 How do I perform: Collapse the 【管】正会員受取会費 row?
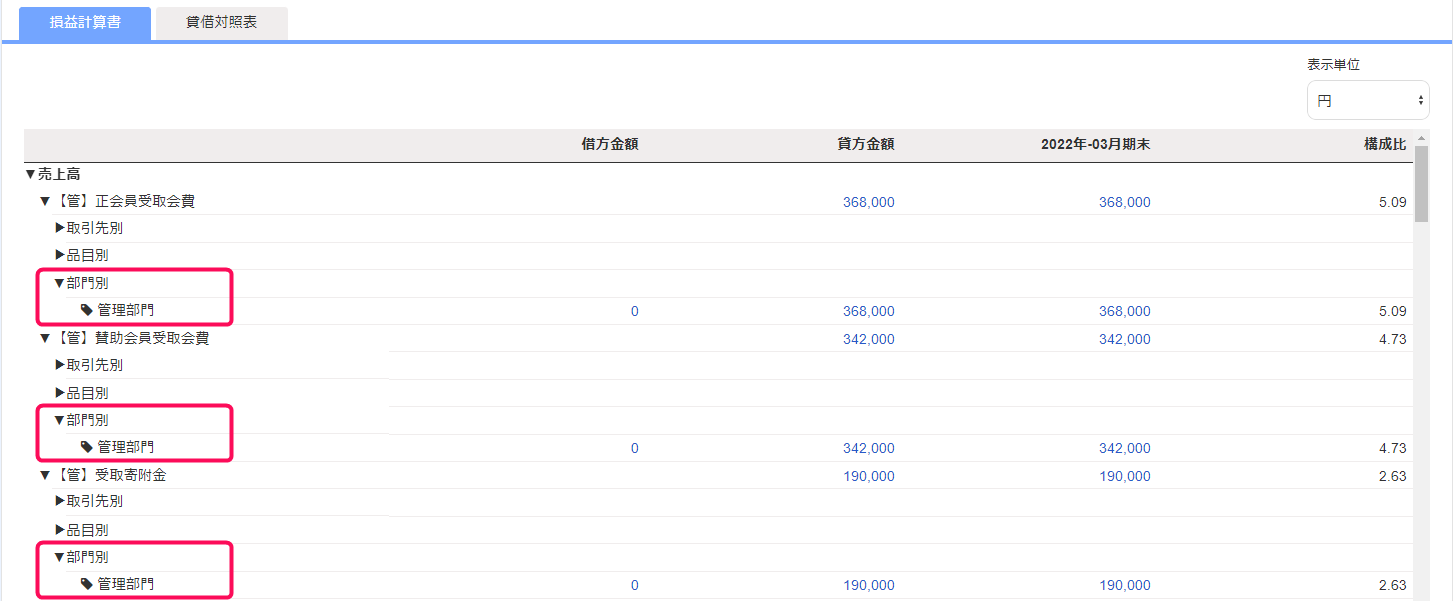[x=45, y=201]
